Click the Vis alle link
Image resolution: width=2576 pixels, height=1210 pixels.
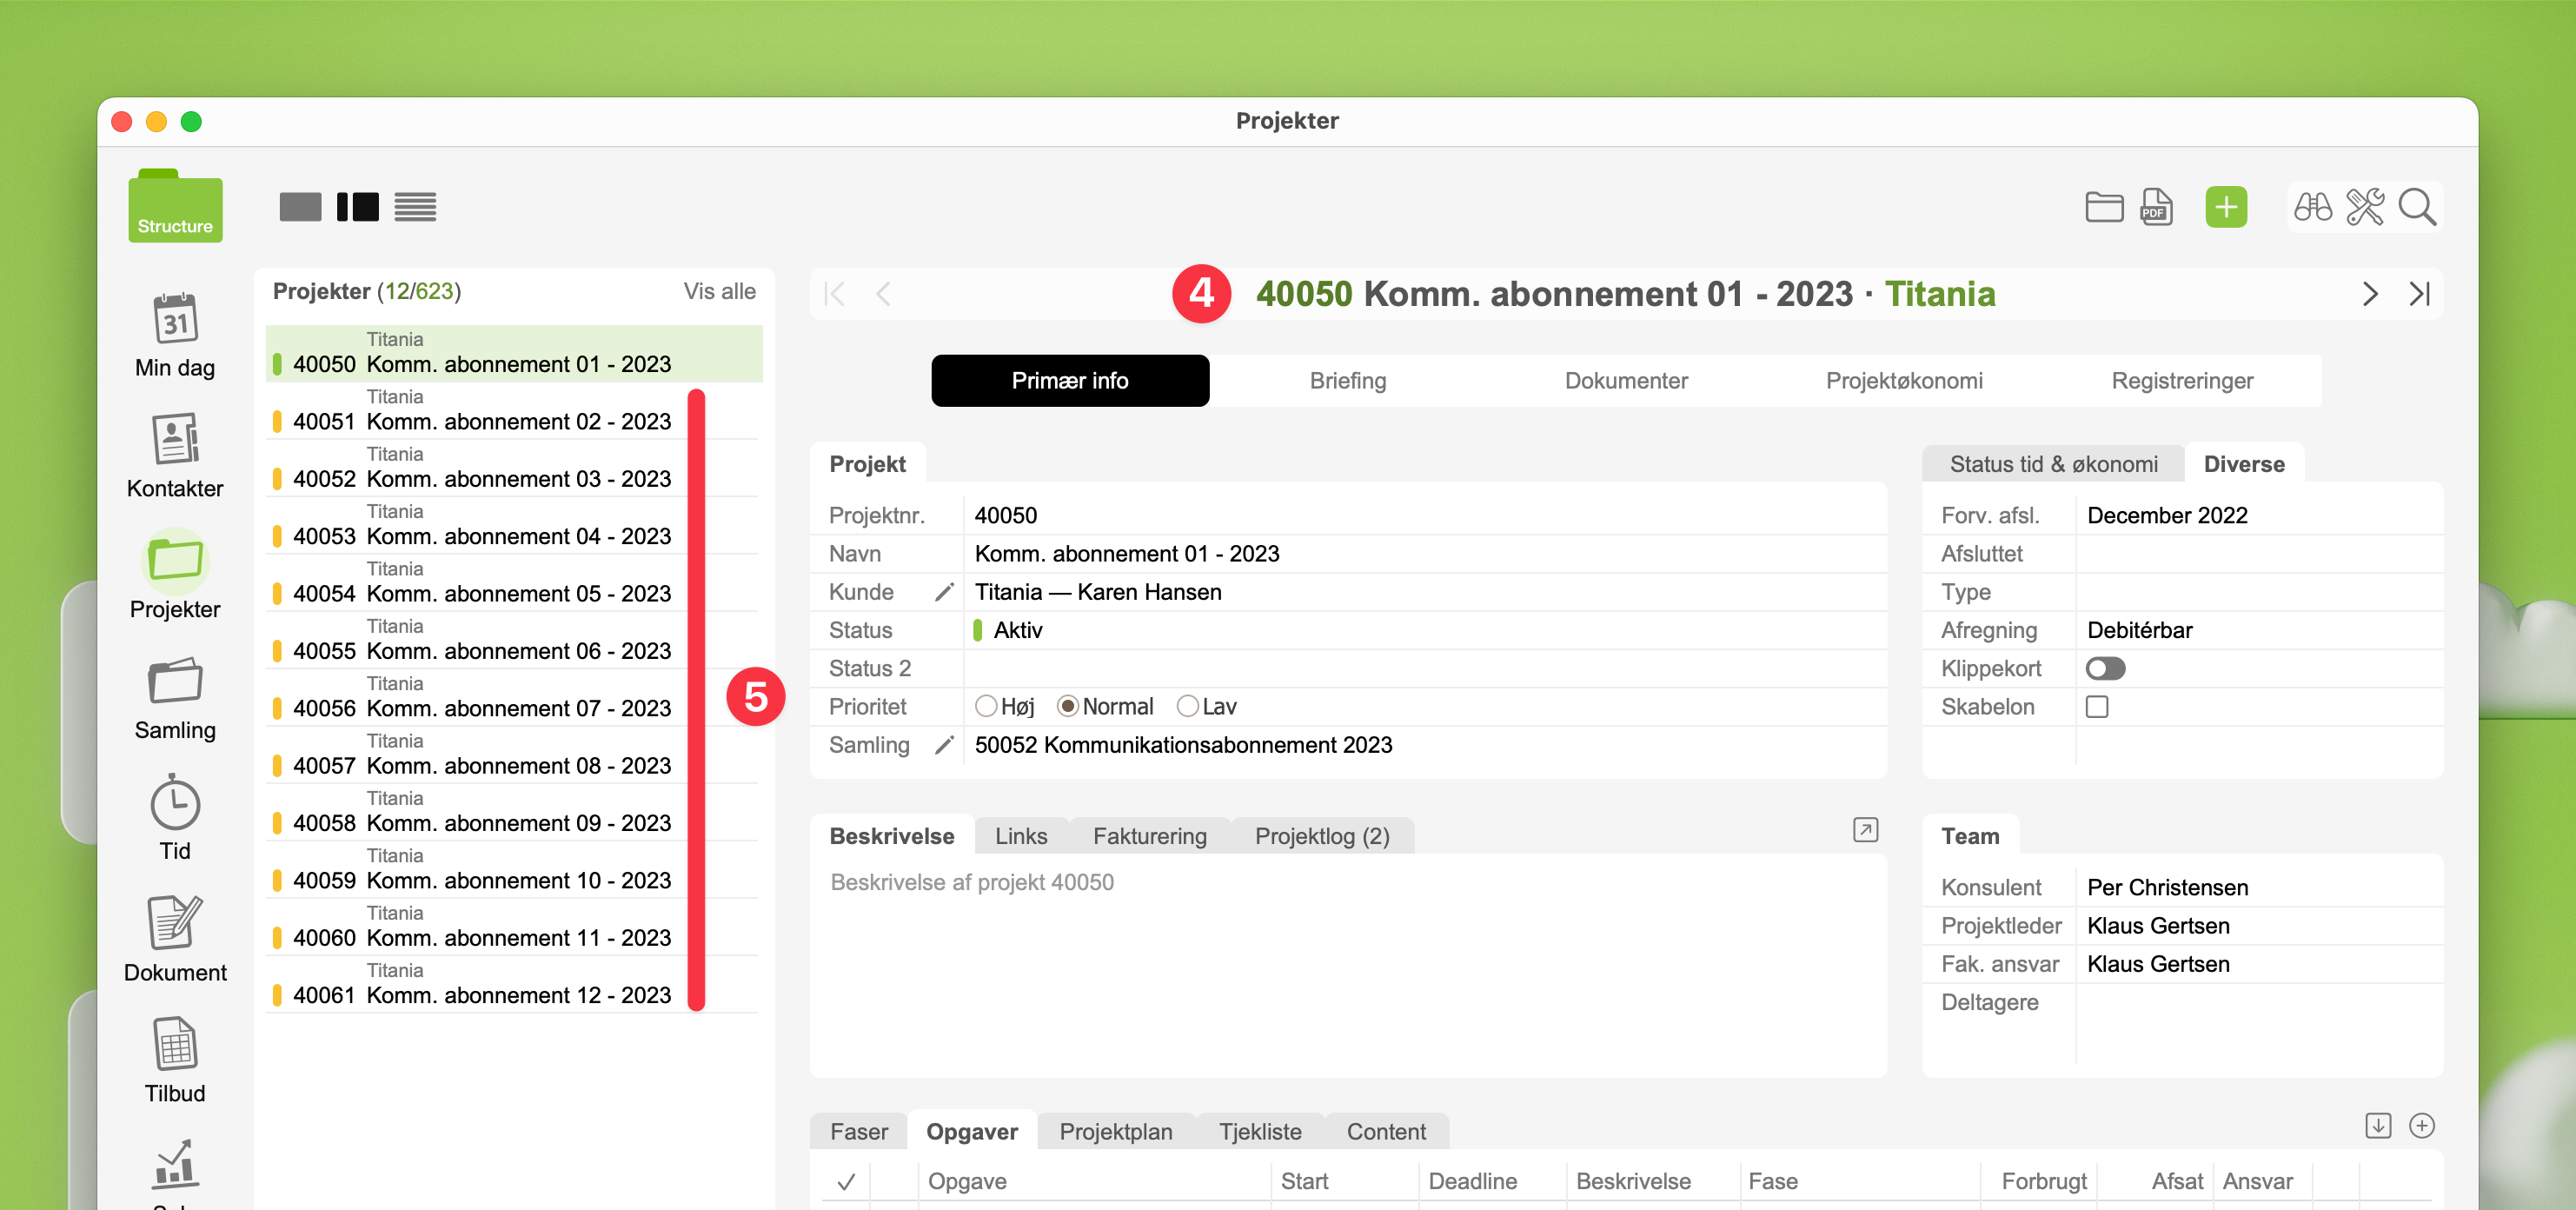pyautogui.click(x=719, y=291)
